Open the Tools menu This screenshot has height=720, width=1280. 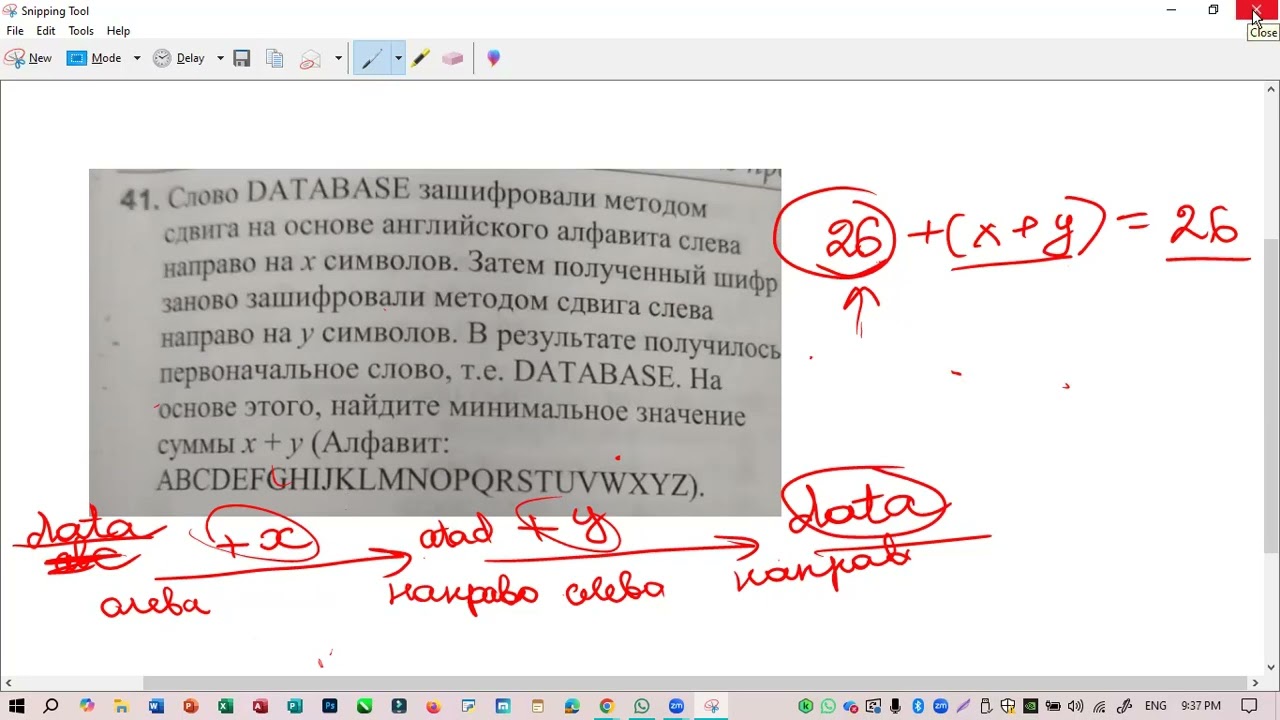pos(81,31)
